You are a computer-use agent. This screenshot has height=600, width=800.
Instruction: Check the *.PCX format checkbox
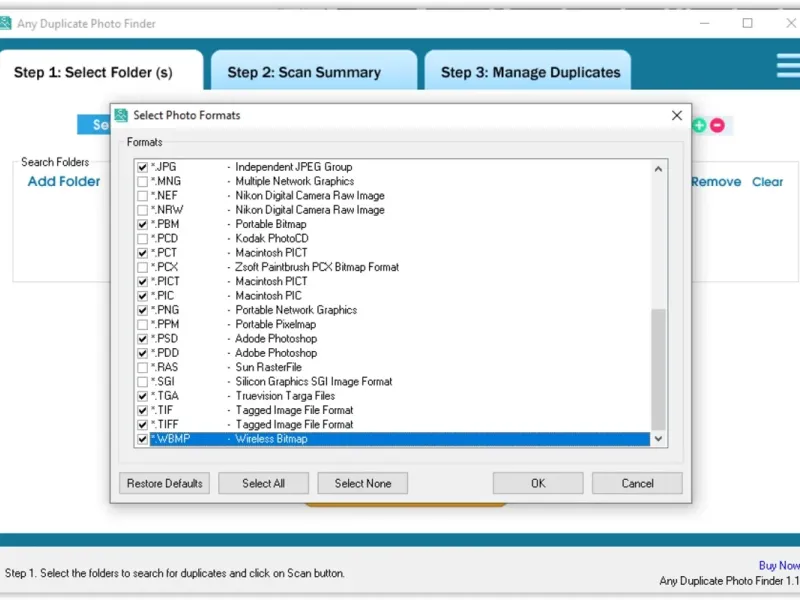142,267
